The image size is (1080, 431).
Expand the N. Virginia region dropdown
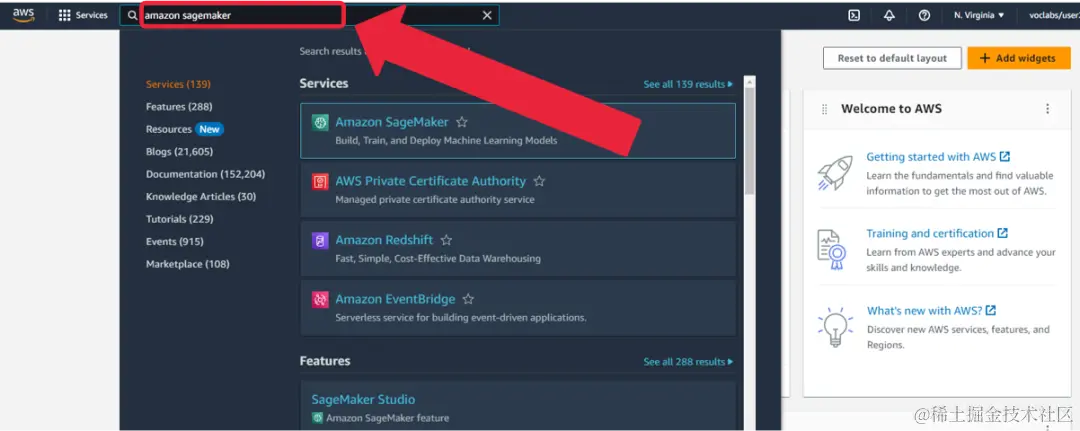tap(979, 15)
